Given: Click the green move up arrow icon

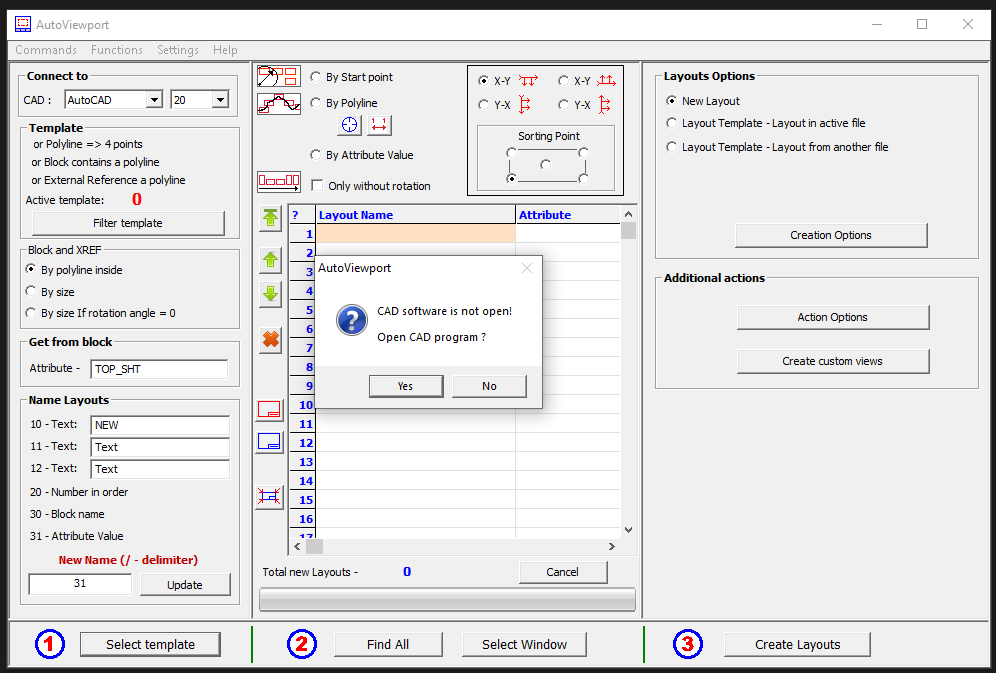Looking at the screenshot, I should 270,261.
